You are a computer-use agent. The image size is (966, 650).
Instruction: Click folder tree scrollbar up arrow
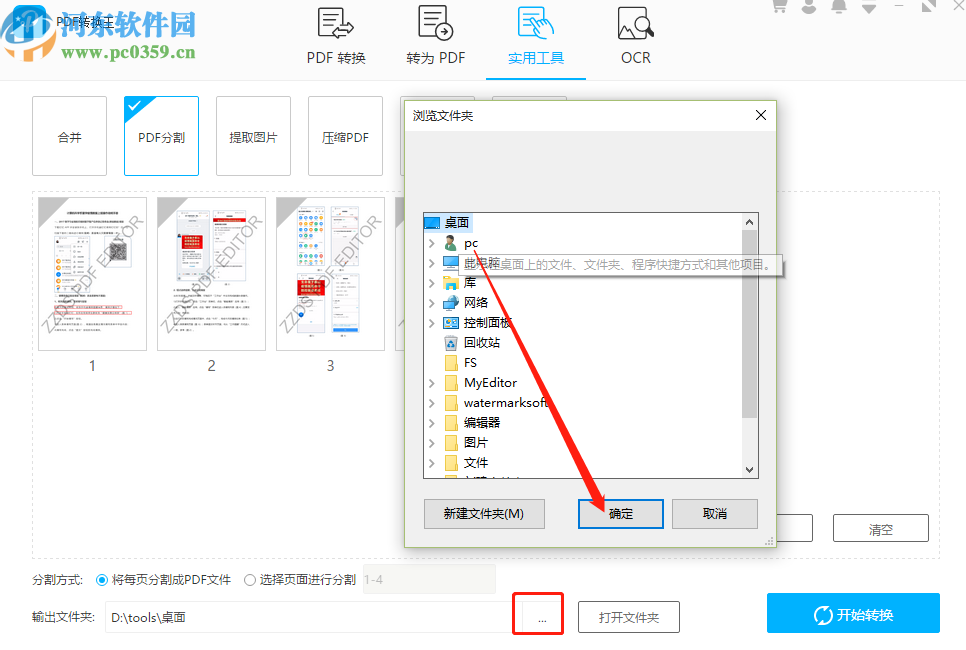[749, 222]
